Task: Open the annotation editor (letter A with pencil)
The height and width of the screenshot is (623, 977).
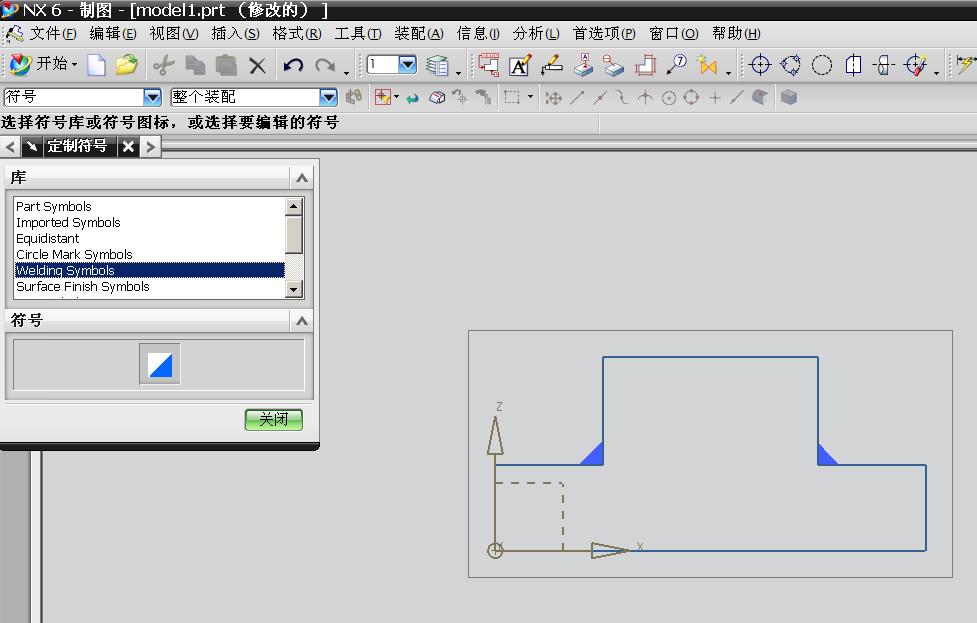Action: pyautogui.click(x=520, y=65)
